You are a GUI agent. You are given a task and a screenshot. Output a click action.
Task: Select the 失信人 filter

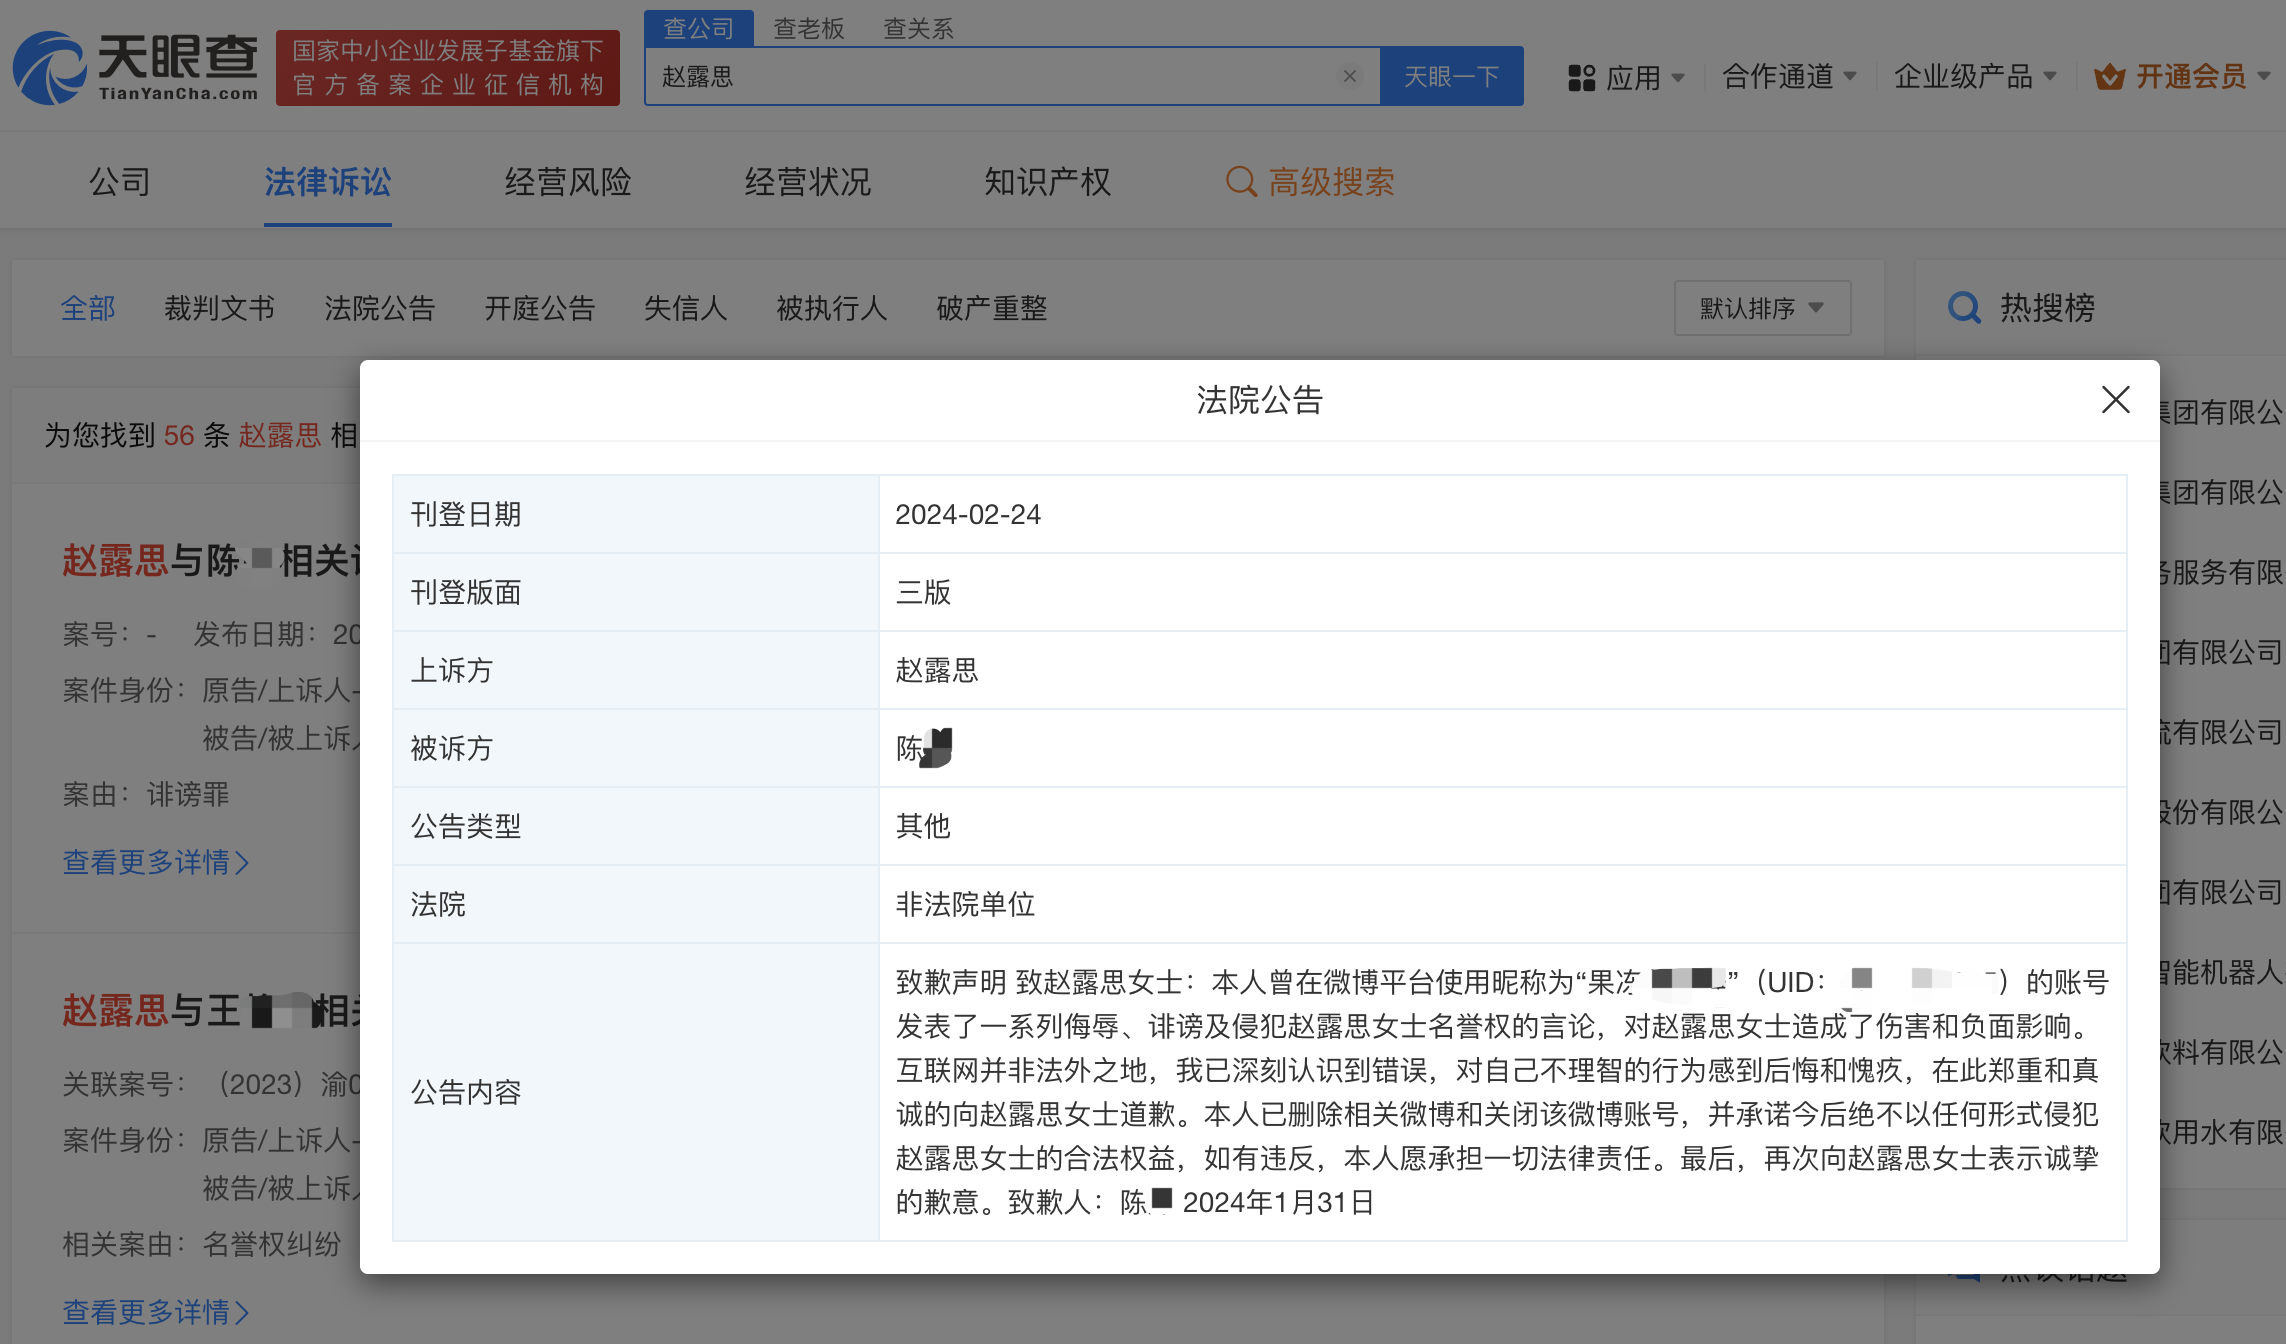point(685,308)
